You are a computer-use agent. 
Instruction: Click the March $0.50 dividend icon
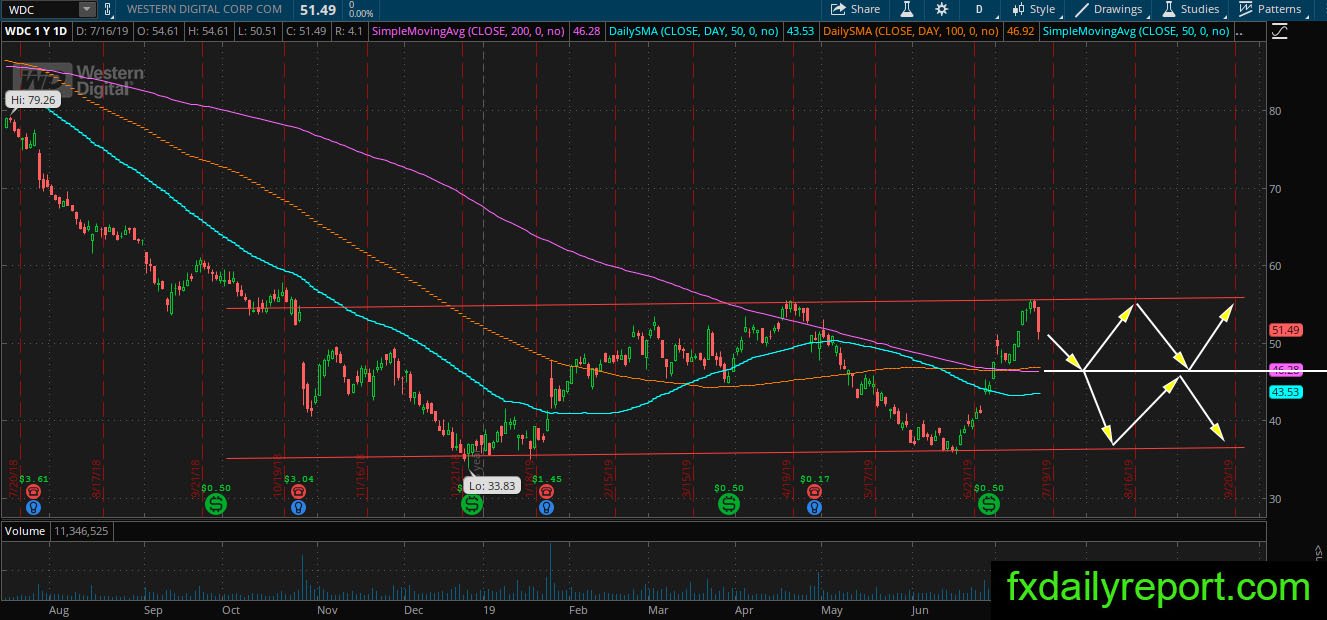[x=729, y=504]
